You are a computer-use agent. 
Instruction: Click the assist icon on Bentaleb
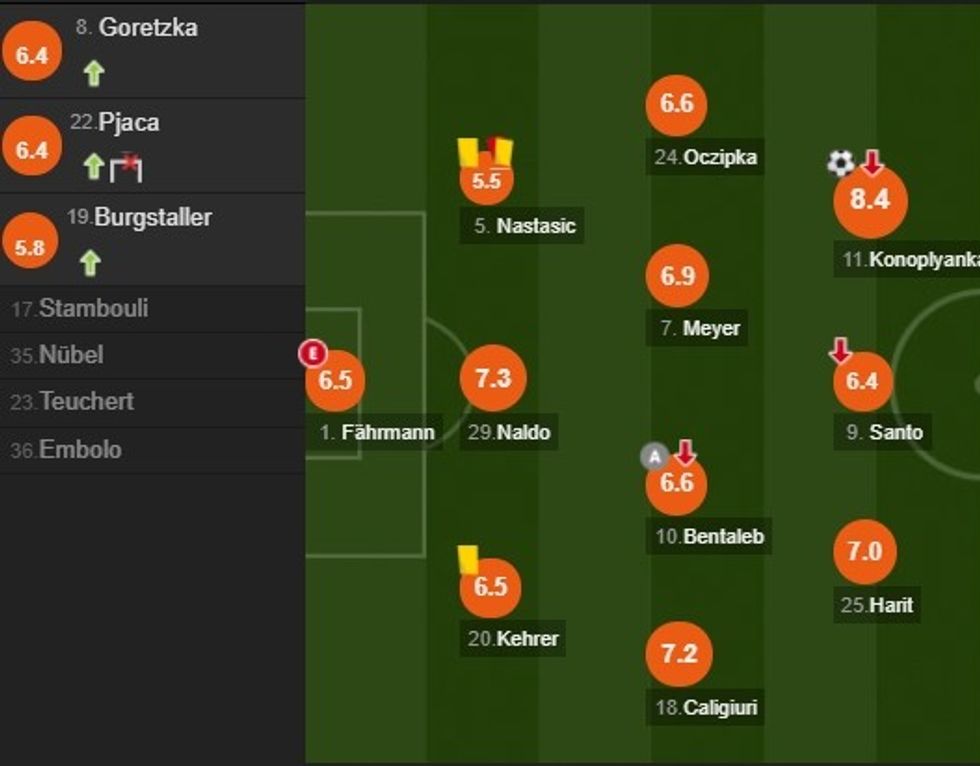653,458
